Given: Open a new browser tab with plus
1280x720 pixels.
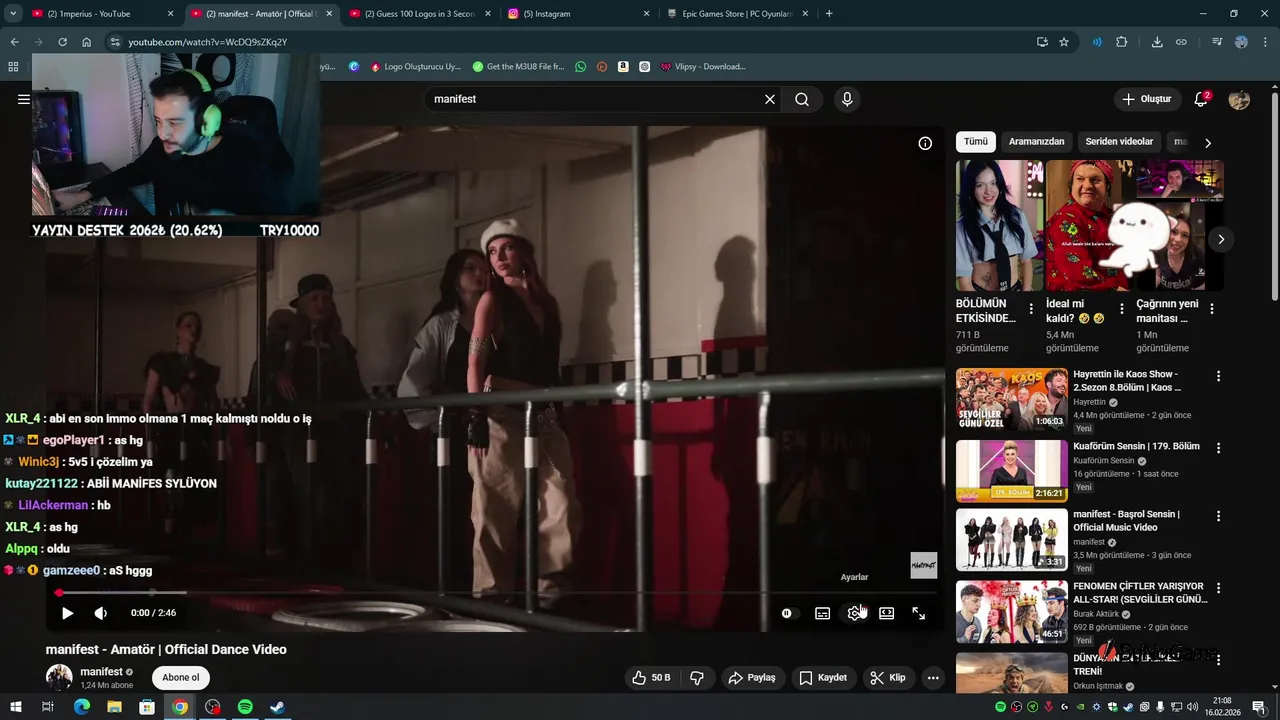Looking at the screenshot, I should (829, 14).
